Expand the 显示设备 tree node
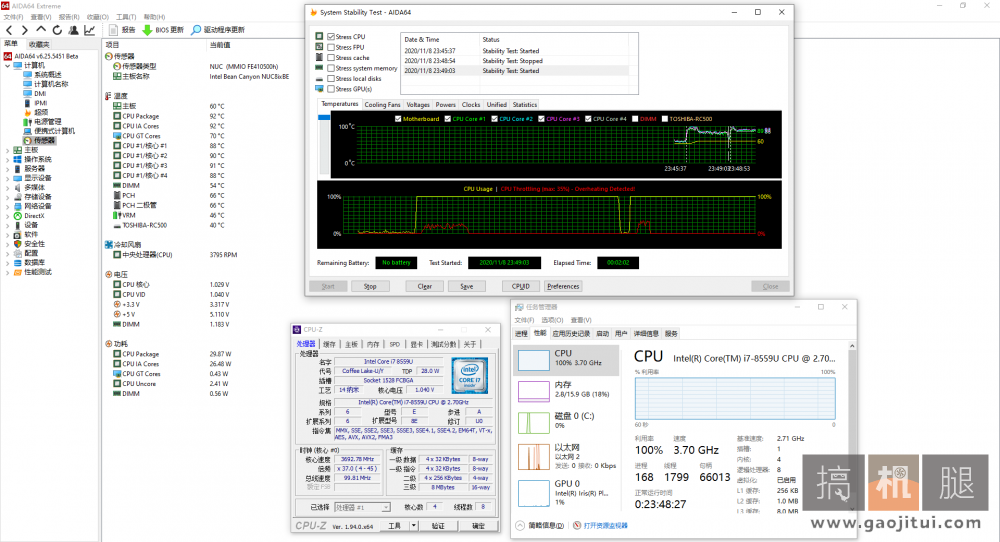Screen dimensions: 1000x542 point(8,178)
